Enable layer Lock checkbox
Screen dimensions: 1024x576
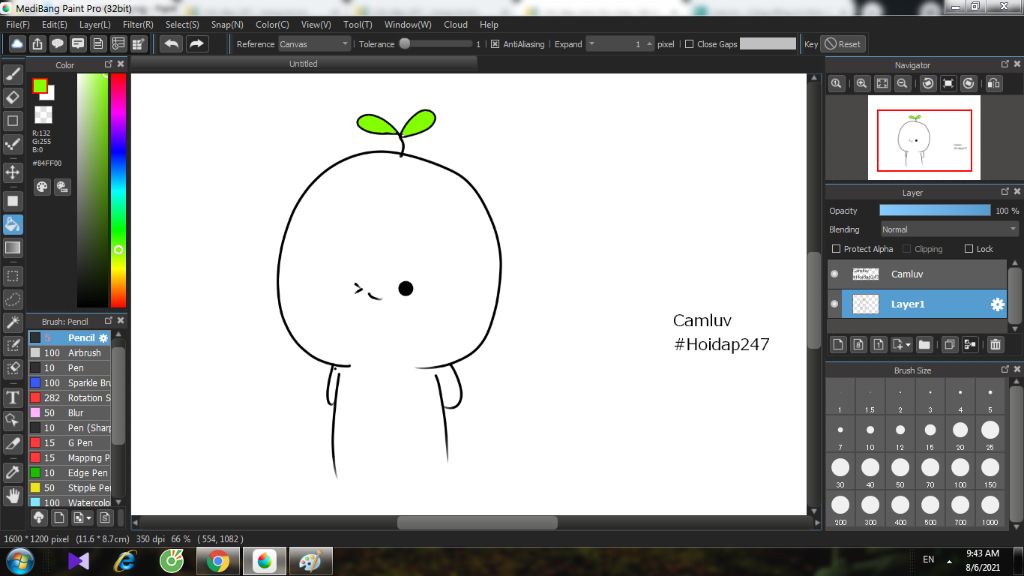pos(968,249)
